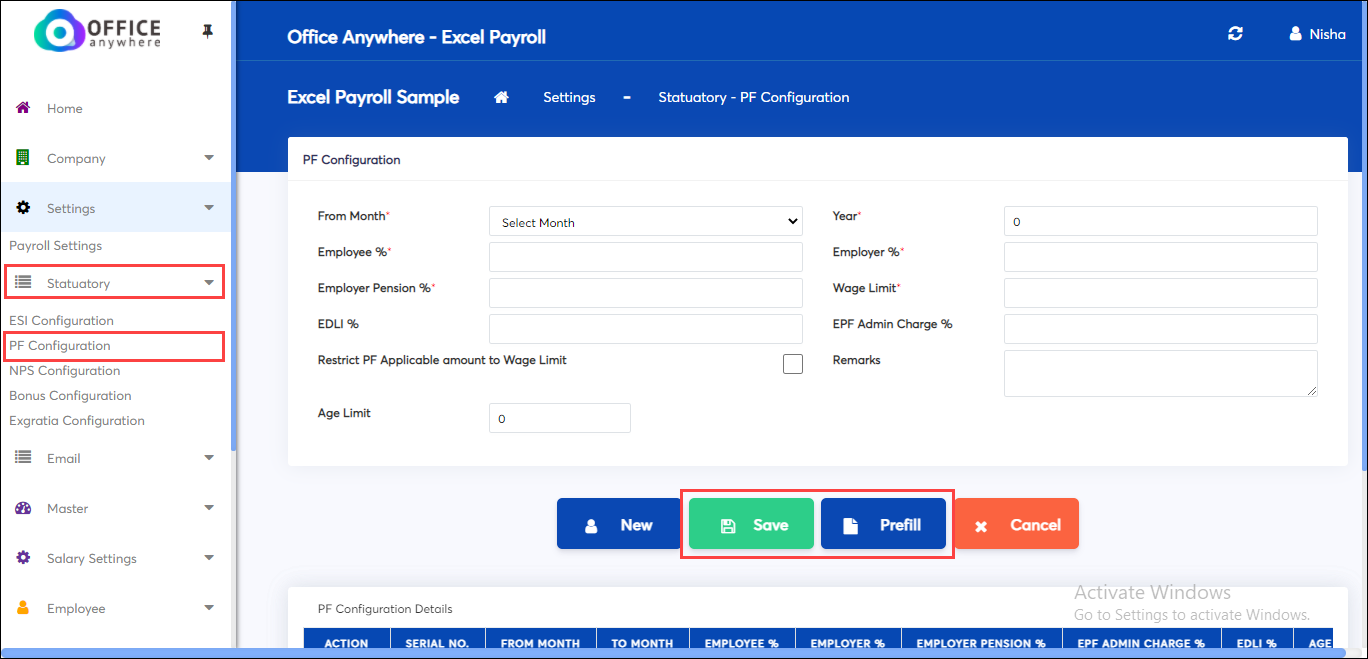Screen dimensions: 1368x659
Task: Click the Employee % input field
Action: tap(645, 257)
